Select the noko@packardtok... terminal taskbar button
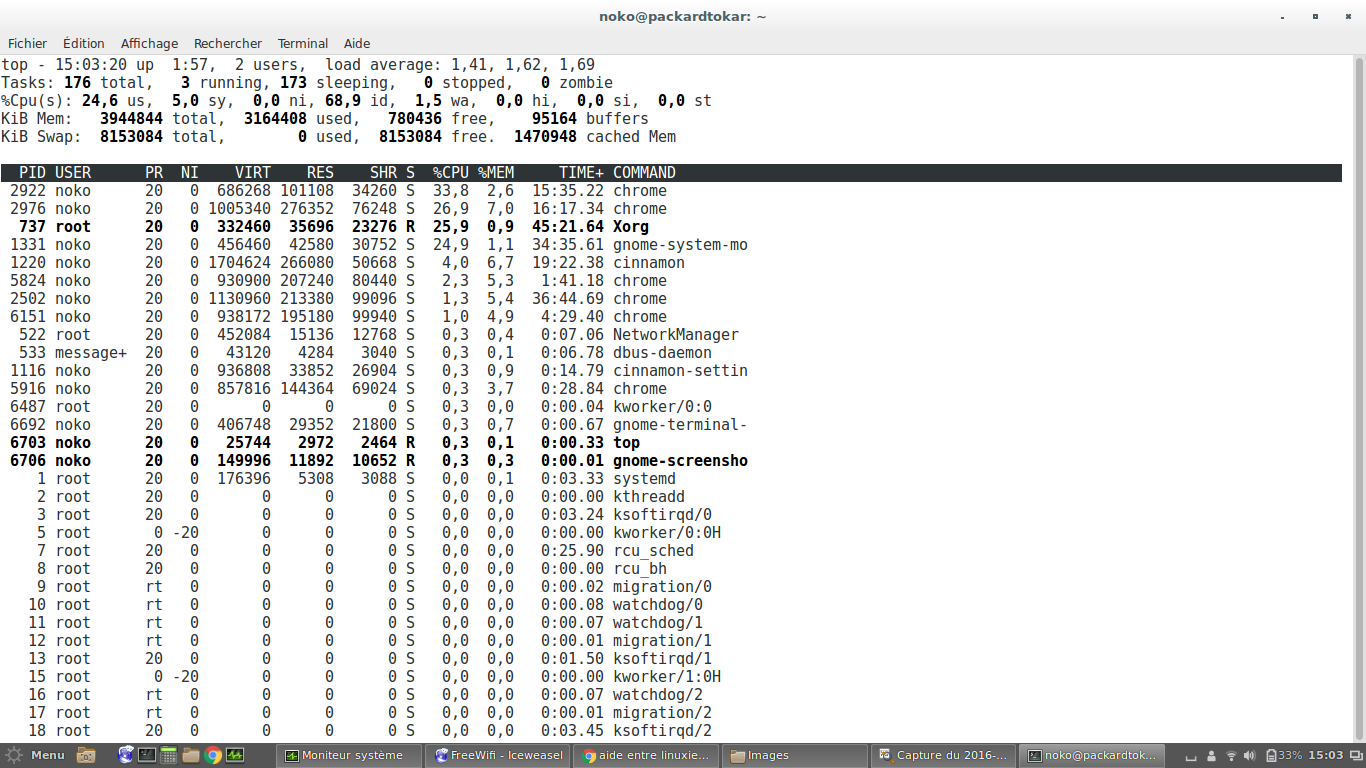Image resolution: width=1366 pixels, height=768 pixels. 1092,755
